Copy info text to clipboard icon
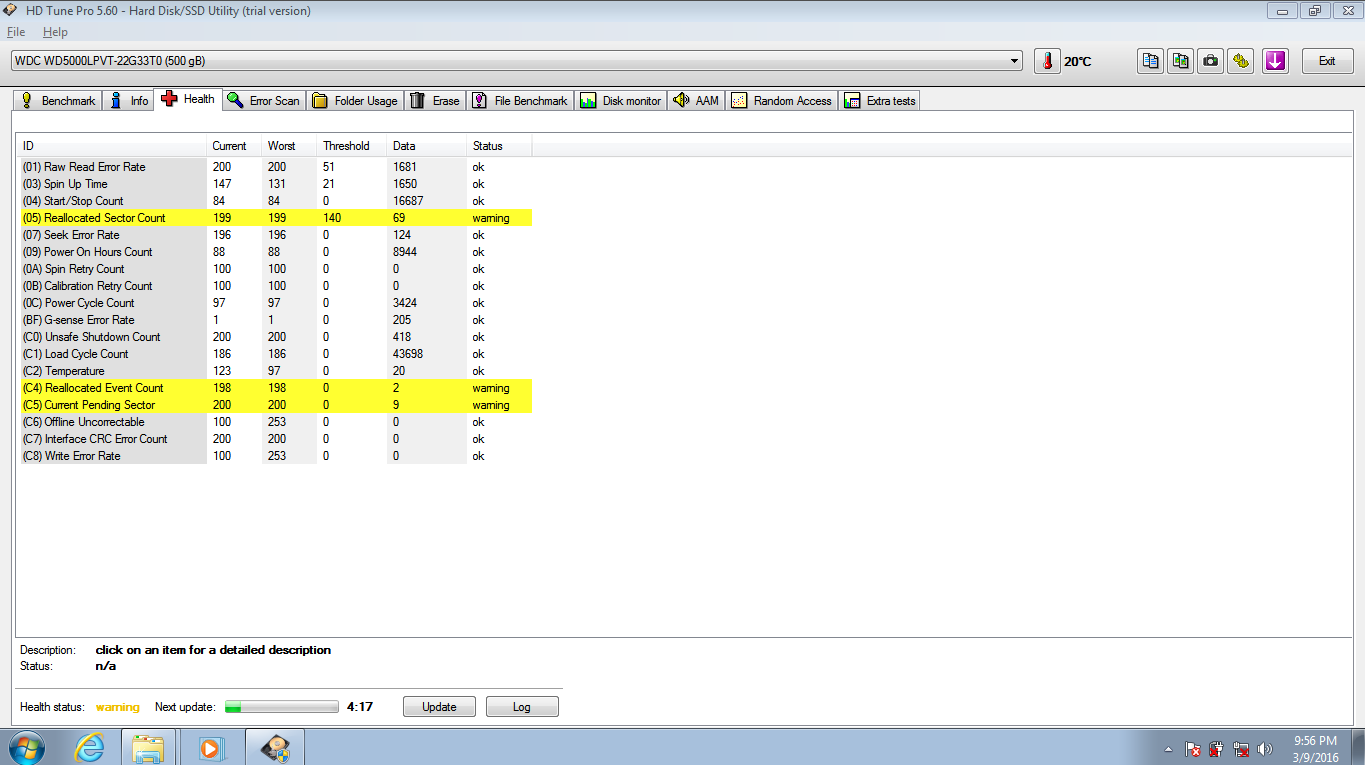Screen dimensions: 1365x765 [x=1151, y=61]
